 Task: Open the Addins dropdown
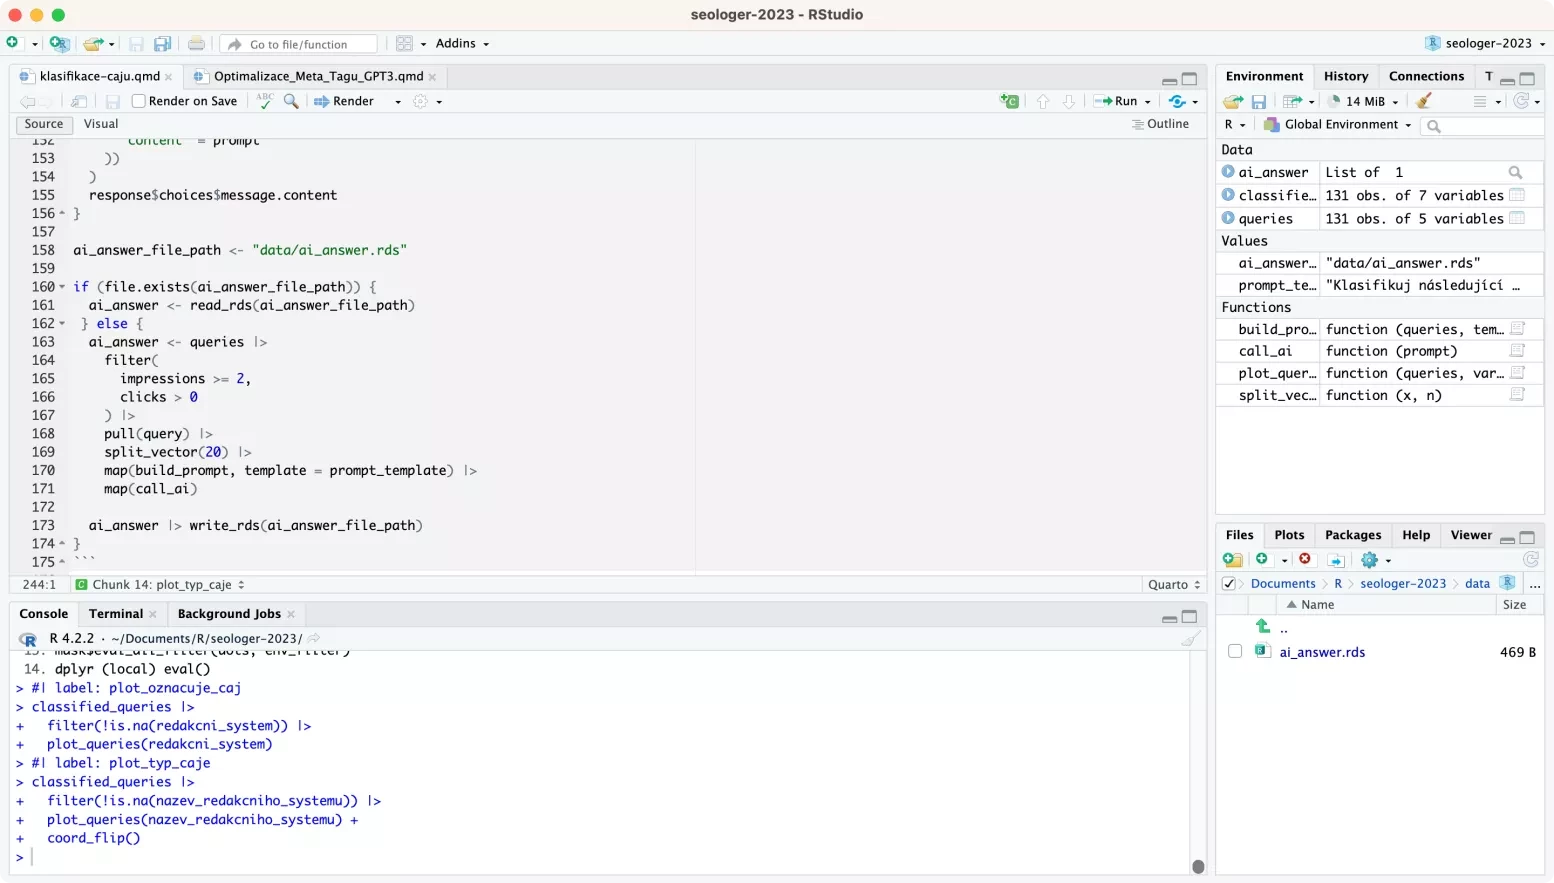(x=462, y=44)
